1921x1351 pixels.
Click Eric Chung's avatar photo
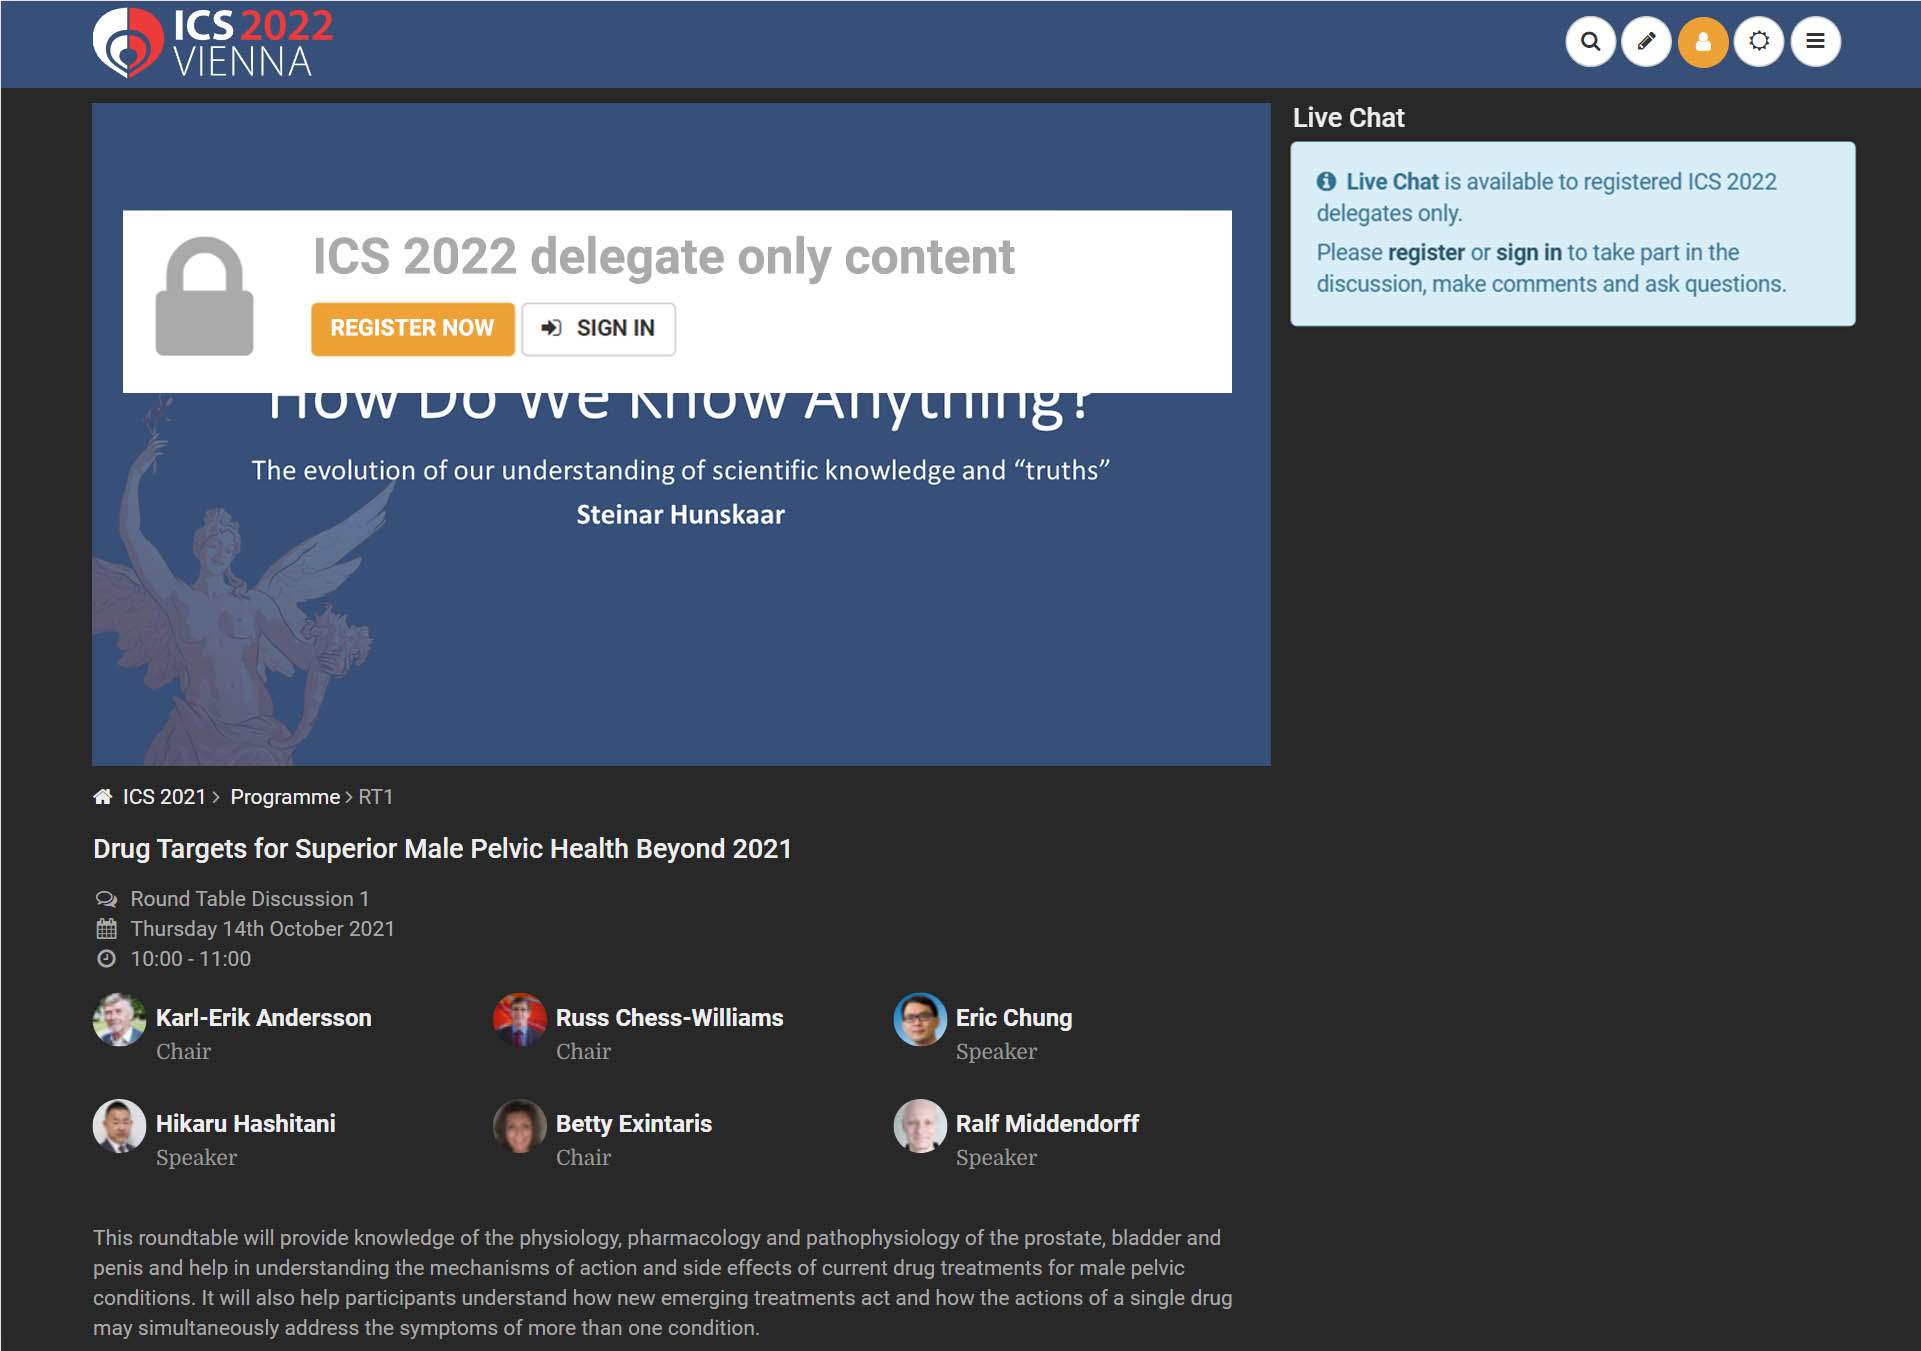pyautogui.click(x=919, y=1020)
